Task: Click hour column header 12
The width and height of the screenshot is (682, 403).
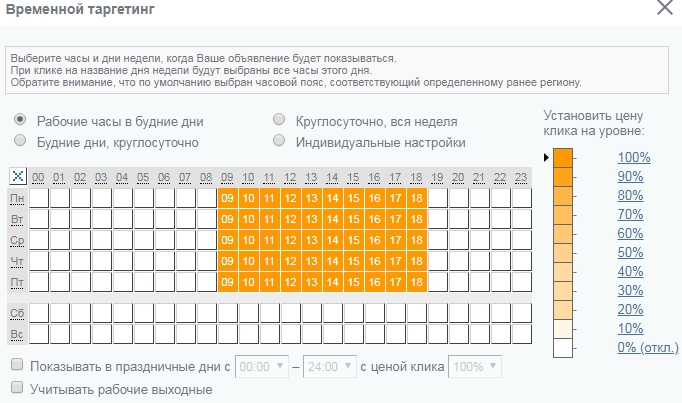Action: (290, 177)
